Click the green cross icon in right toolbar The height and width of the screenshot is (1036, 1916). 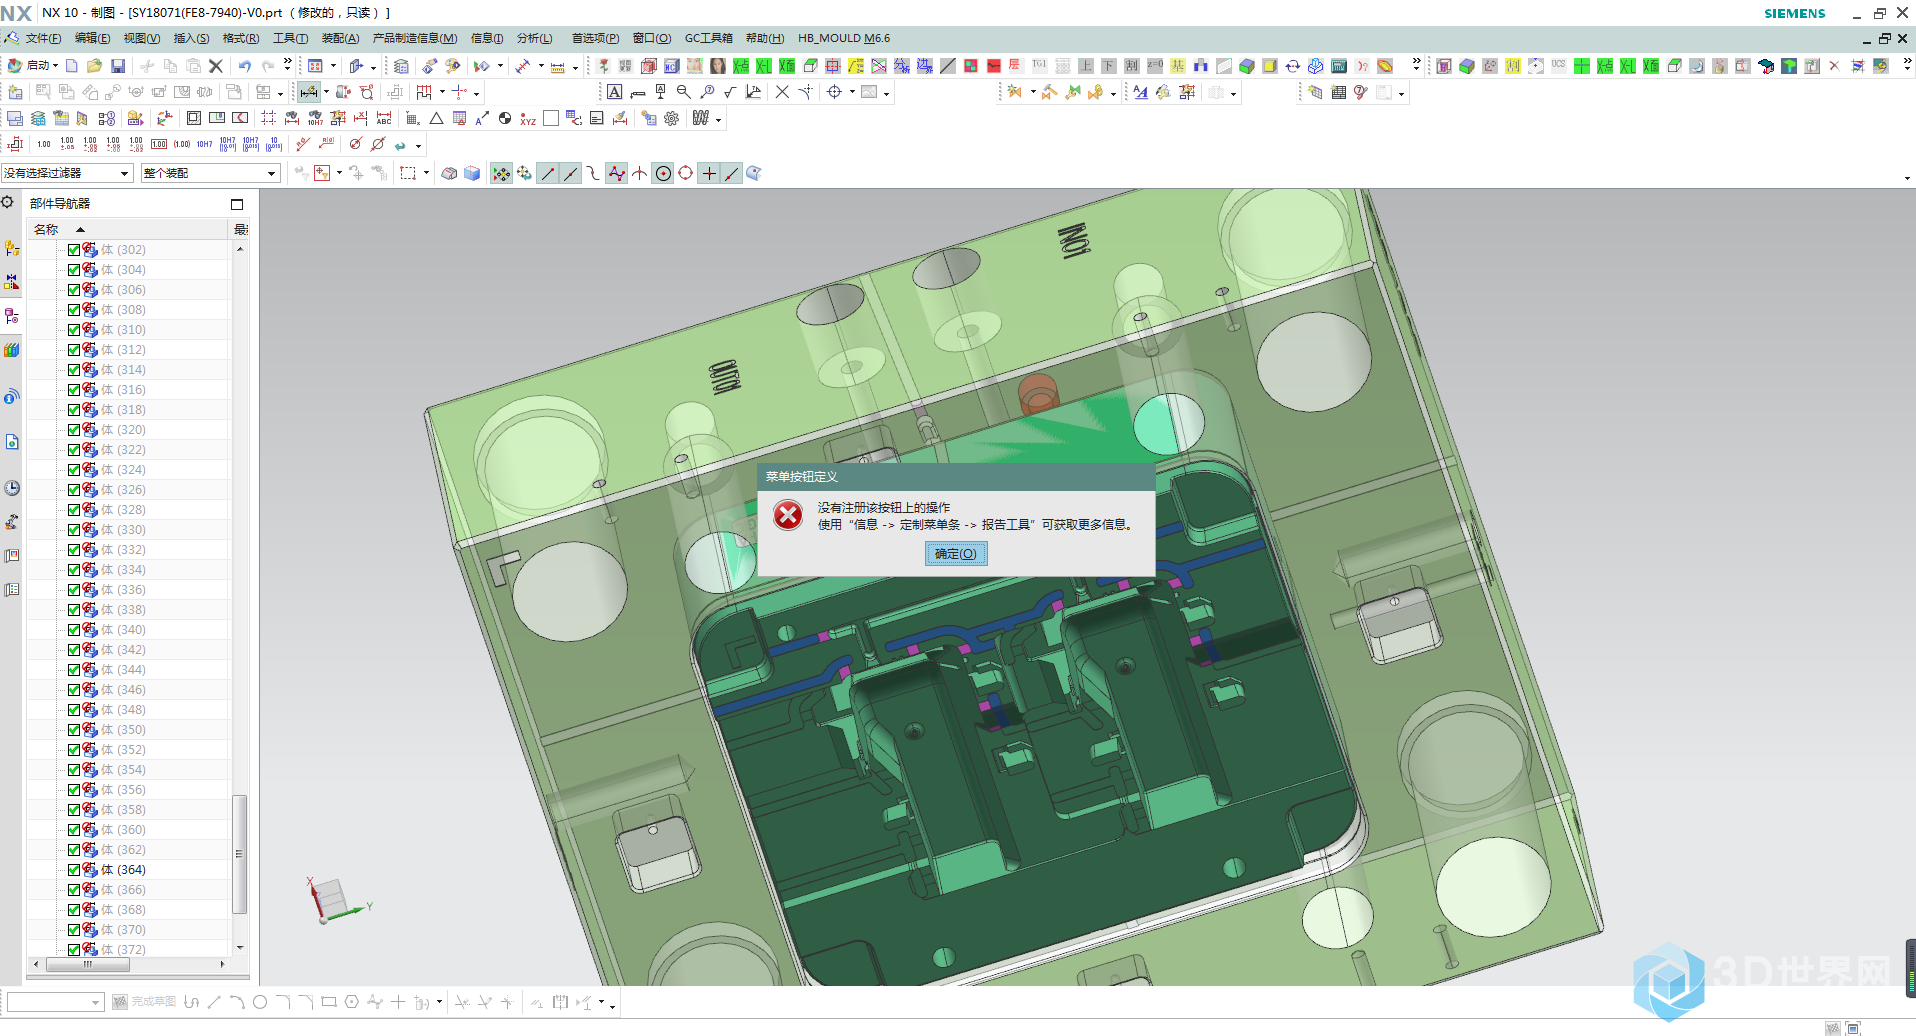coord(1581,66)
